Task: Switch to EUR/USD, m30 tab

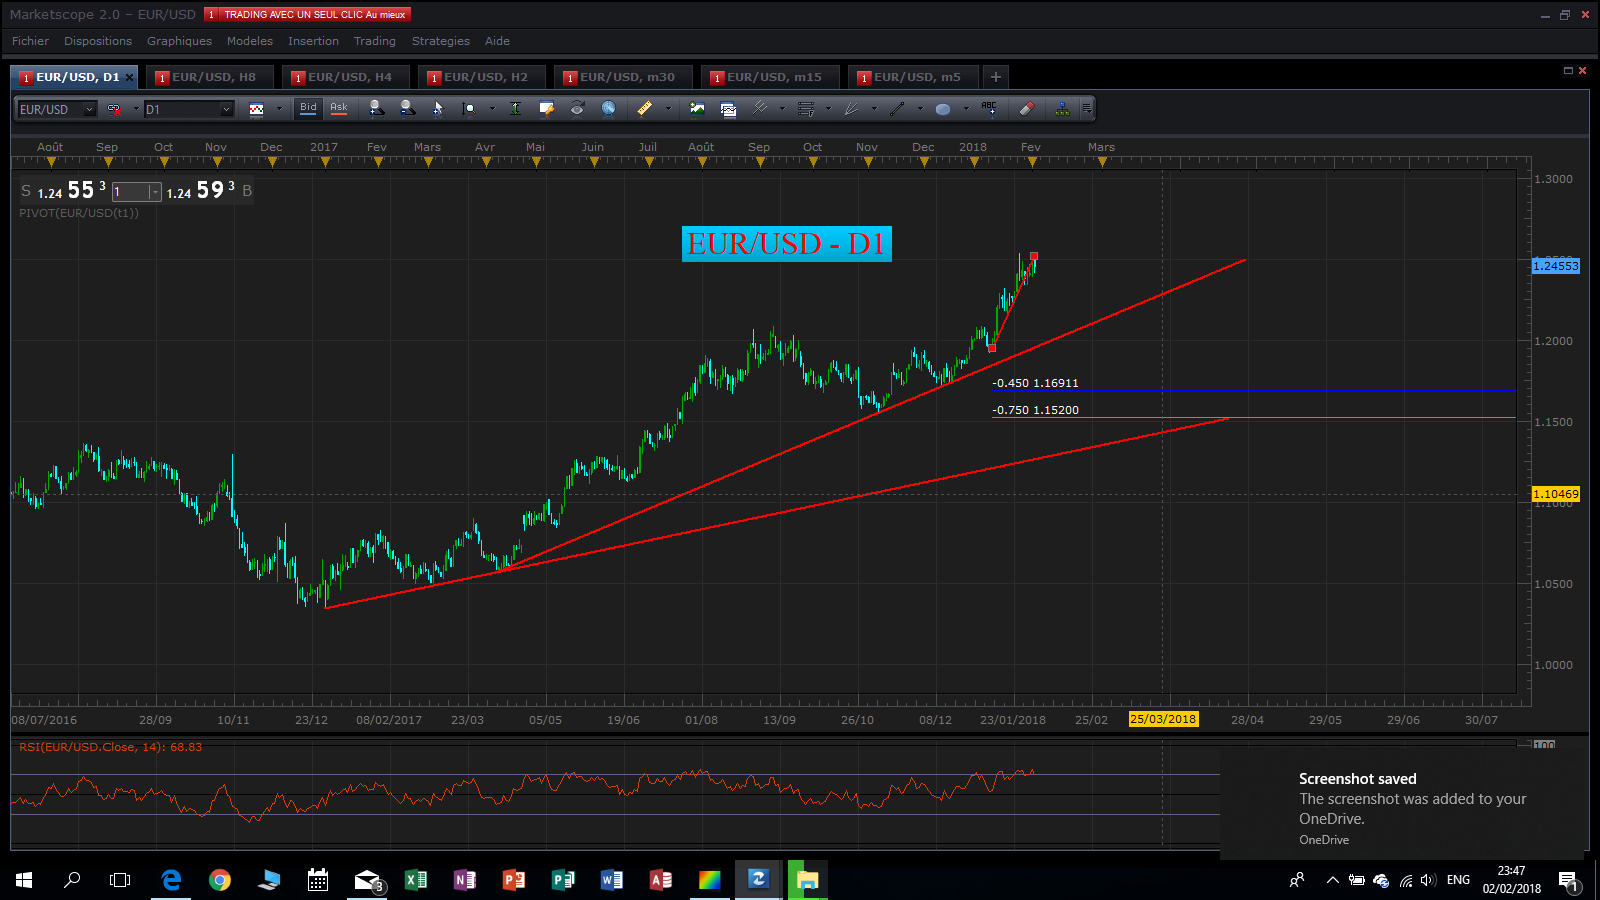Action: [624, 77]
